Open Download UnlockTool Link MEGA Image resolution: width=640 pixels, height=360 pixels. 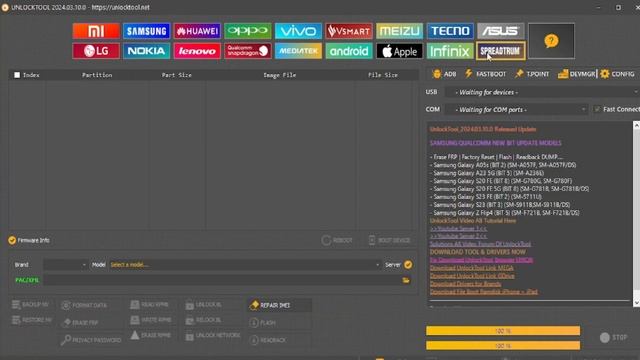[x=472, y=268]
